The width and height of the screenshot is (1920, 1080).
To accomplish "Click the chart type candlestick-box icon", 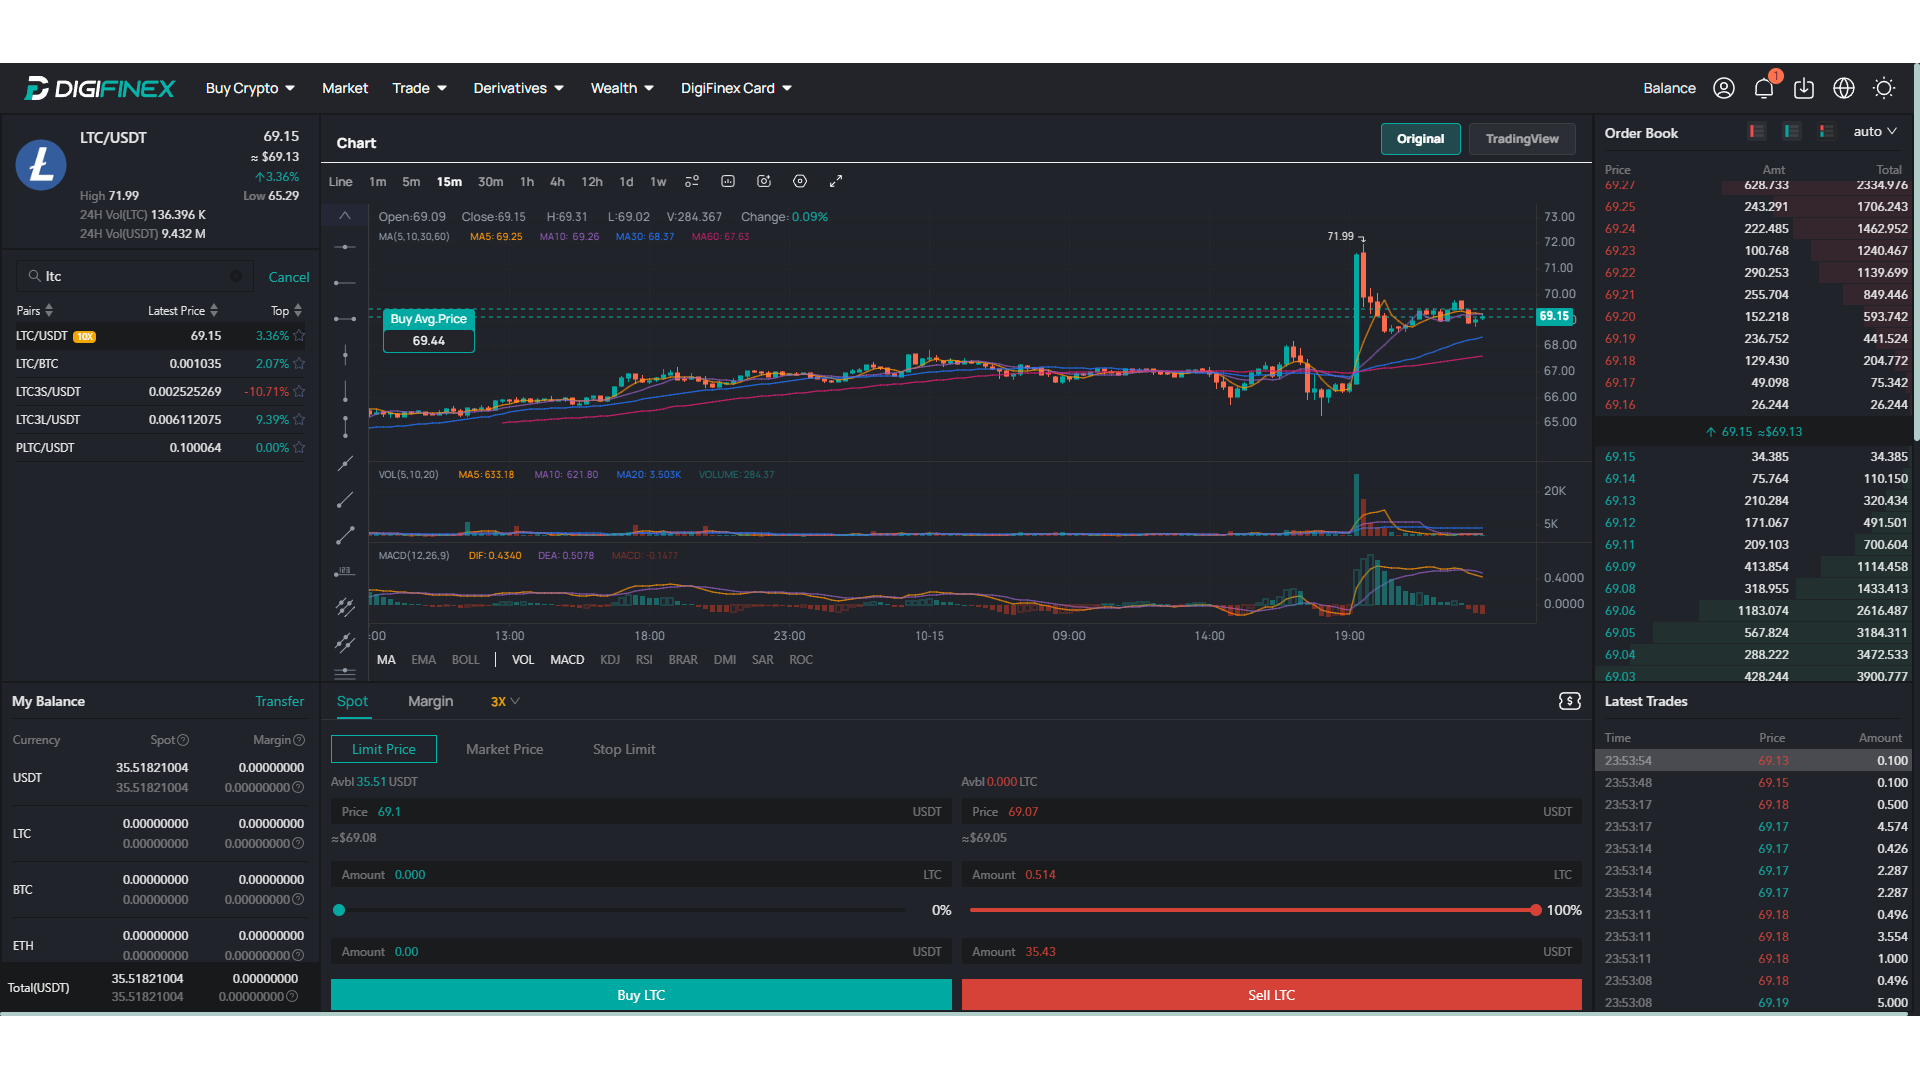I will pyautogui.click(x=728, y=181).
